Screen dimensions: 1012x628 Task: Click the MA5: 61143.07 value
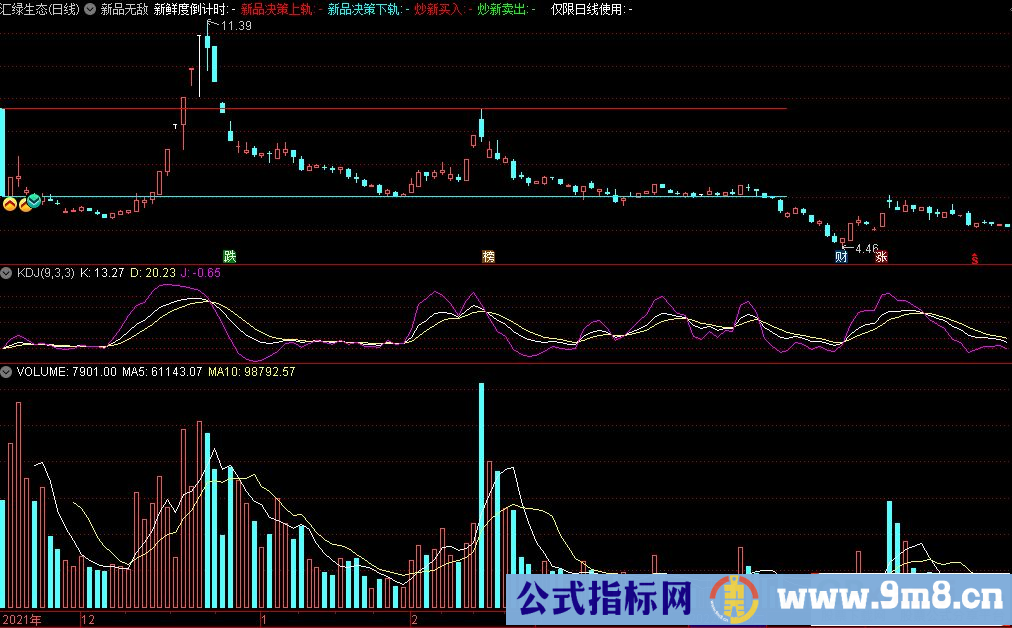(162, 372)
